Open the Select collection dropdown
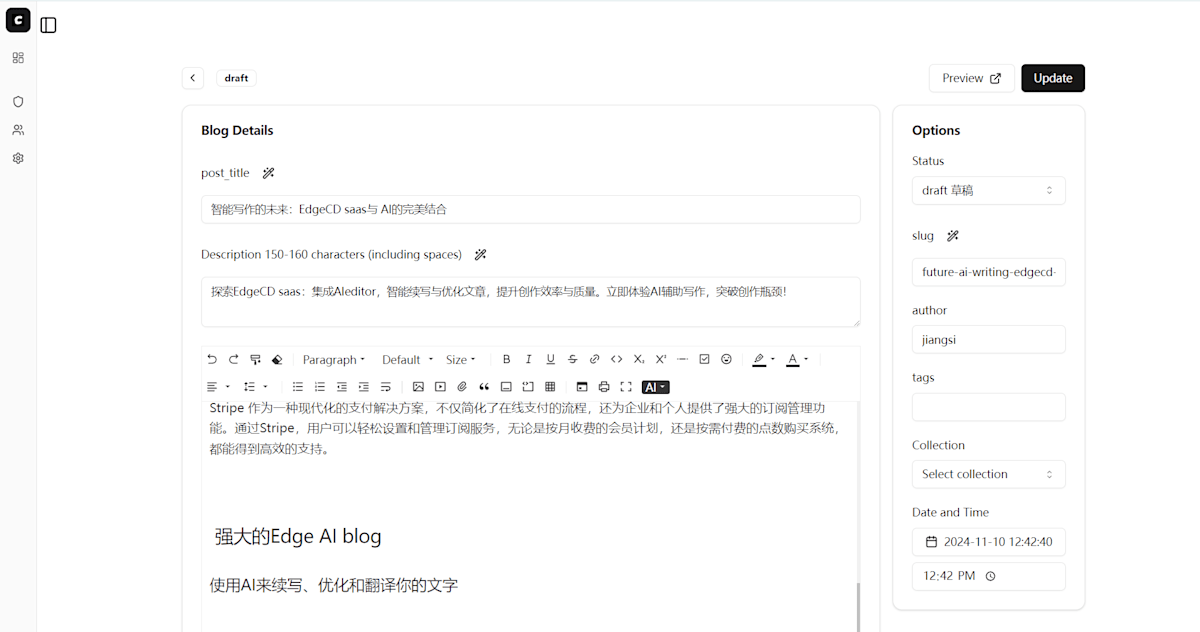This screenshot has width=1200, height=632. 988,473
